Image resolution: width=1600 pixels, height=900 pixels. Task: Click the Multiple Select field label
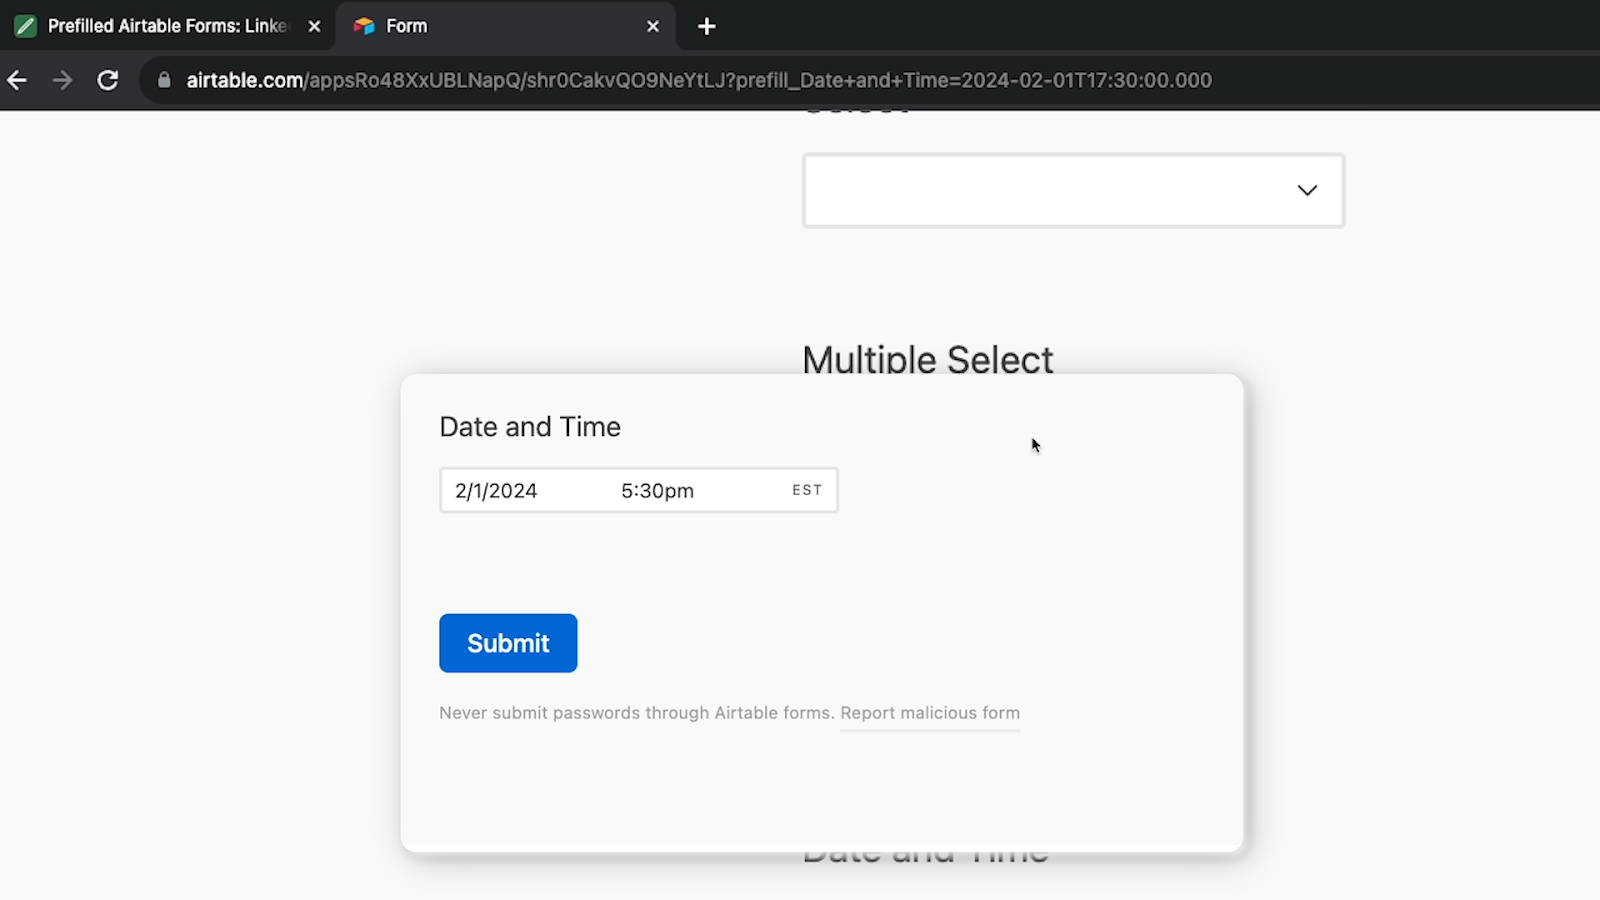(927, 359)
